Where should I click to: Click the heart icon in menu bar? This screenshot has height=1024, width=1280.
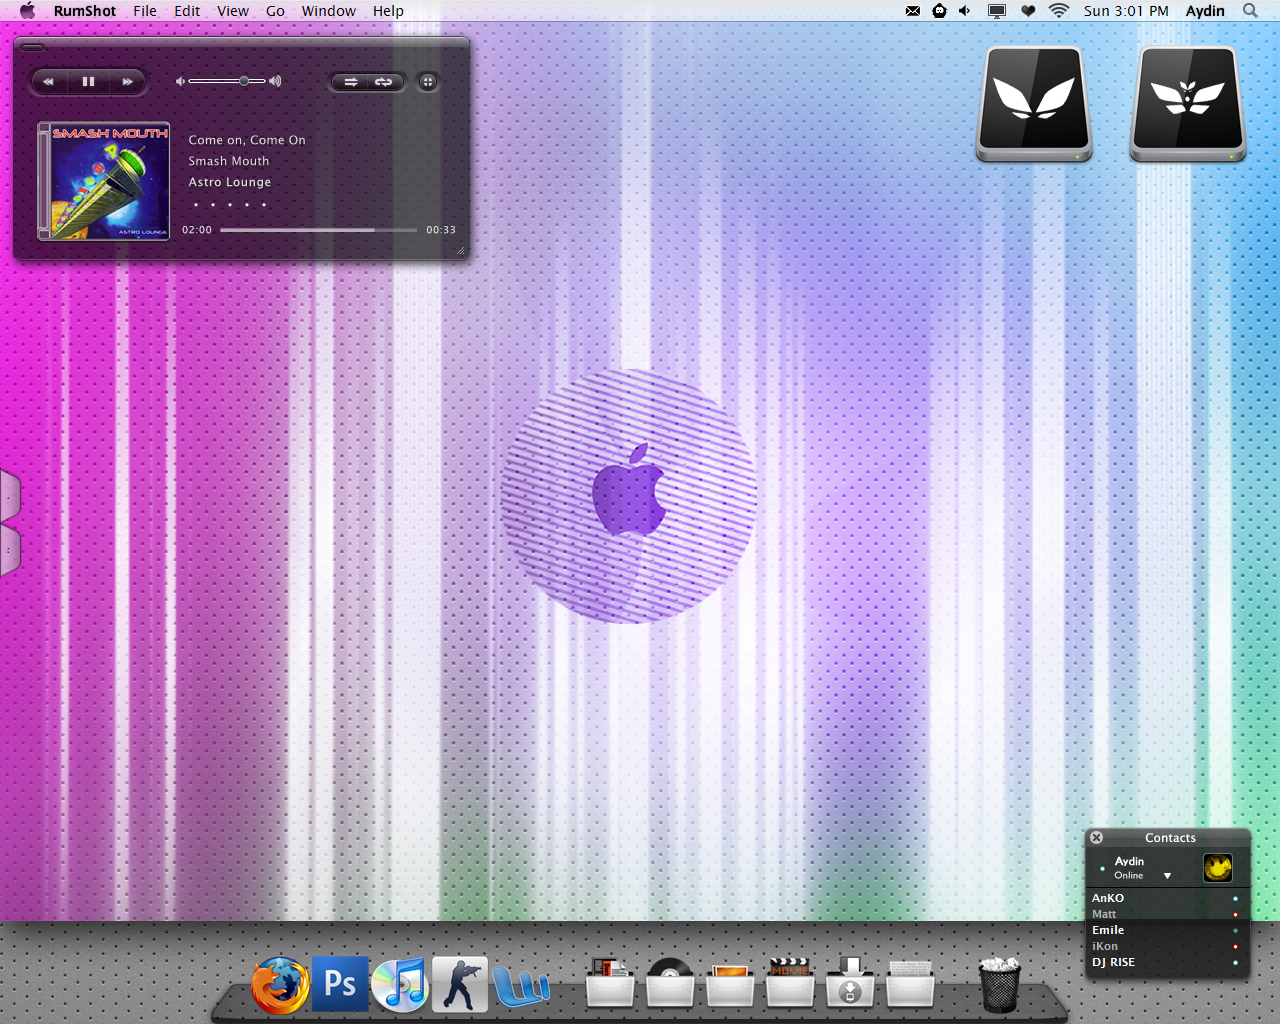tap(1028, 11)
